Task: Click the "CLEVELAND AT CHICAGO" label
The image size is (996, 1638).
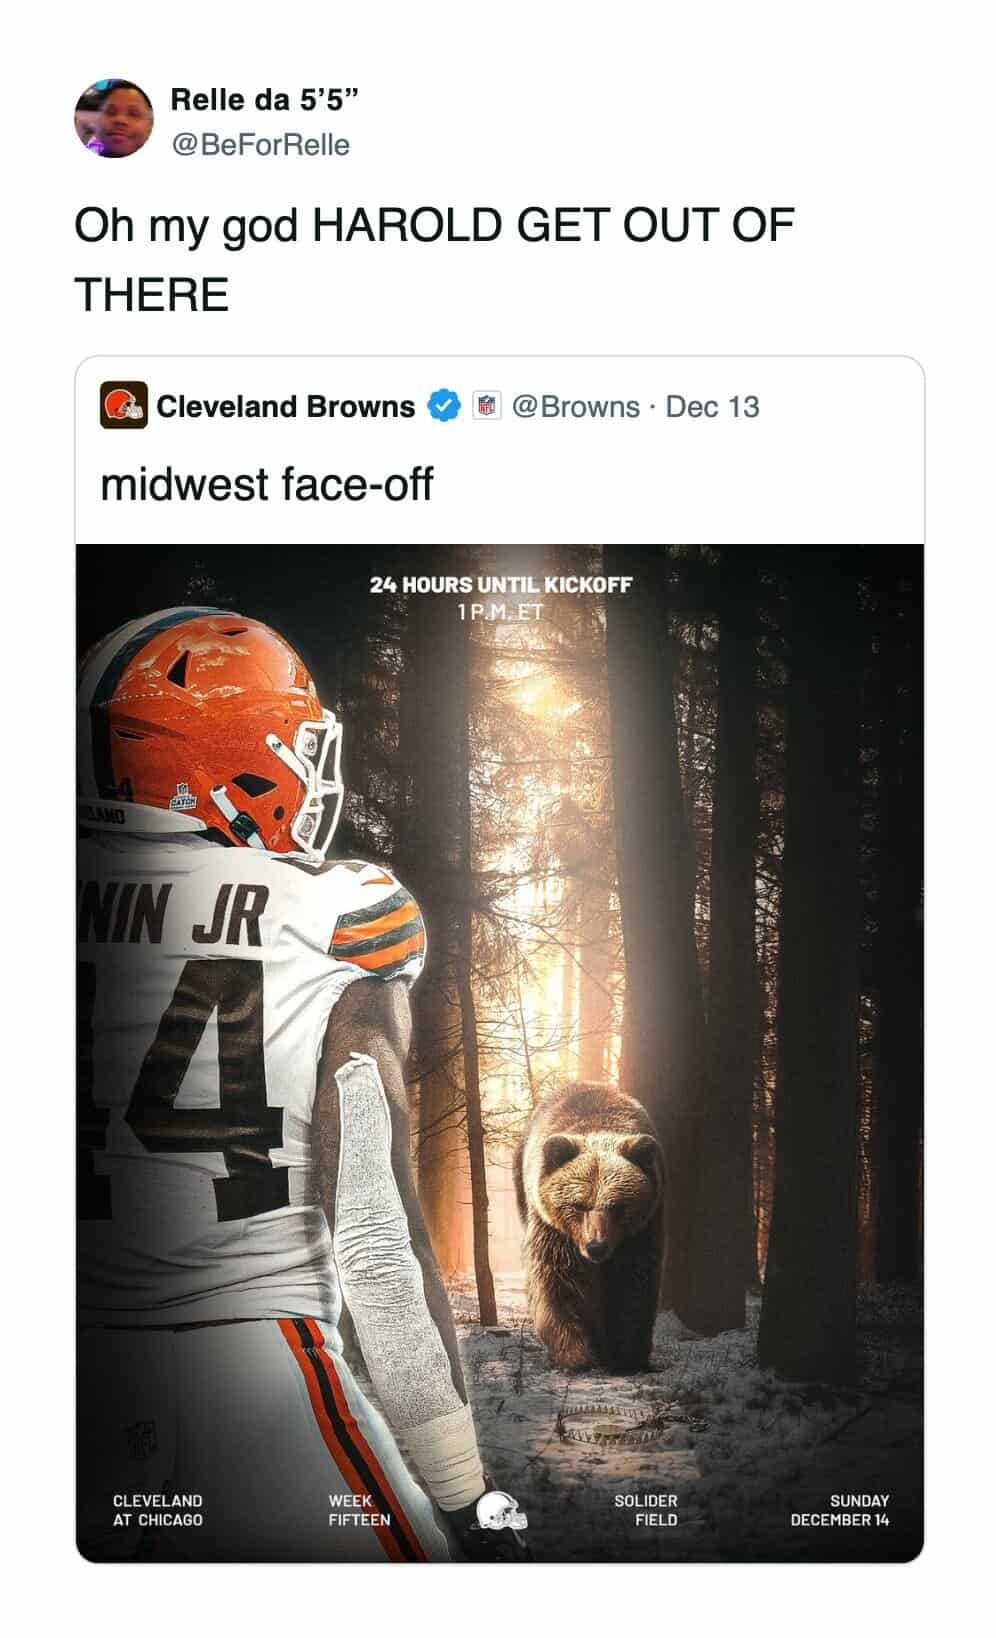Action: pyautogui.click(x=157, y=1510)
